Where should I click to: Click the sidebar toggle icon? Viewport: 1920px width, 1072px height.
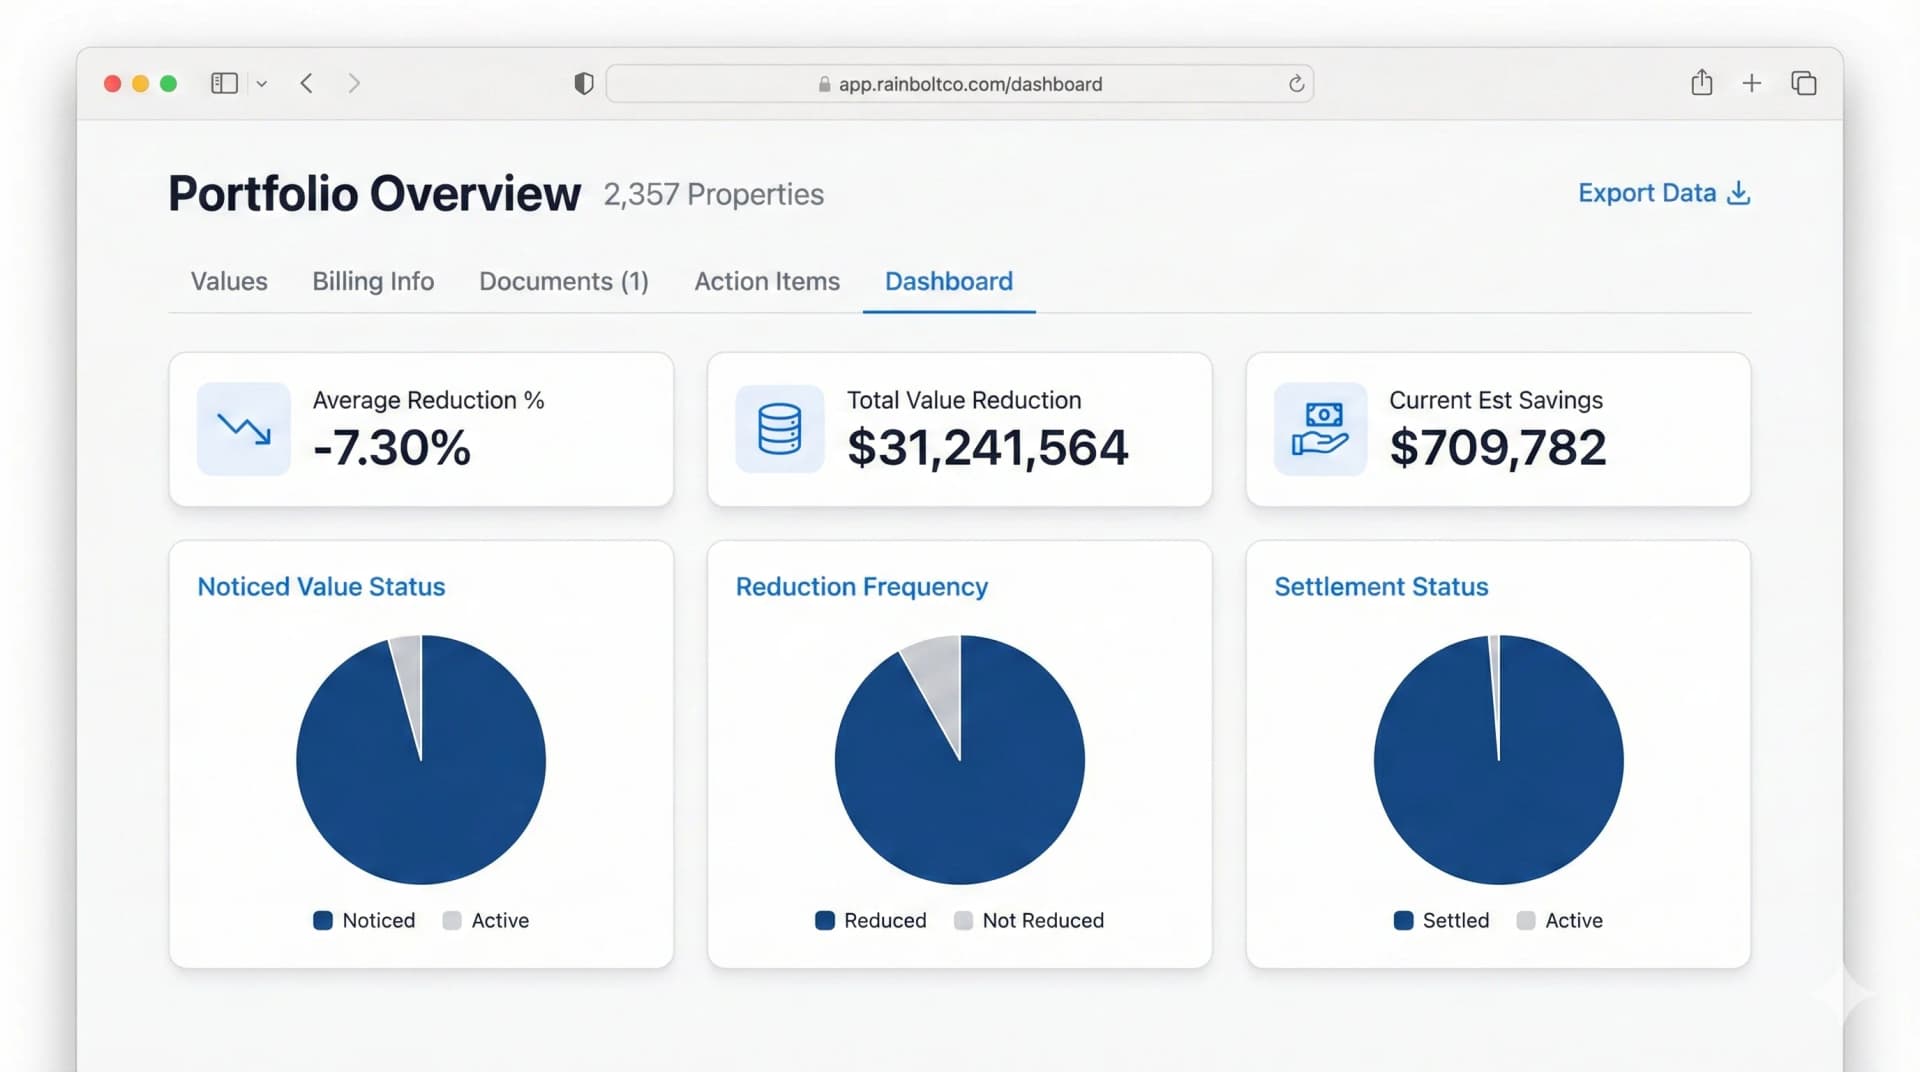coord(224,83)
